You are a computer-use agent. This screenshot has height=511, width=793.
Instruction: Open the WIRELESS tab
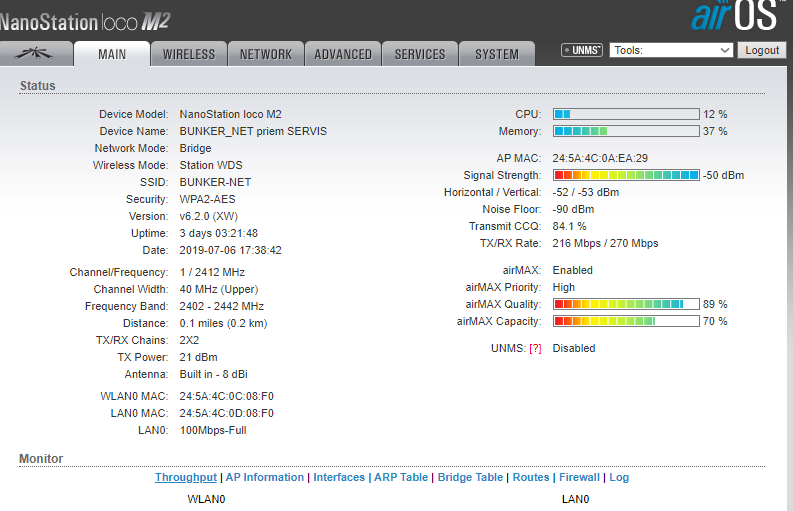[x=189, y=54]
